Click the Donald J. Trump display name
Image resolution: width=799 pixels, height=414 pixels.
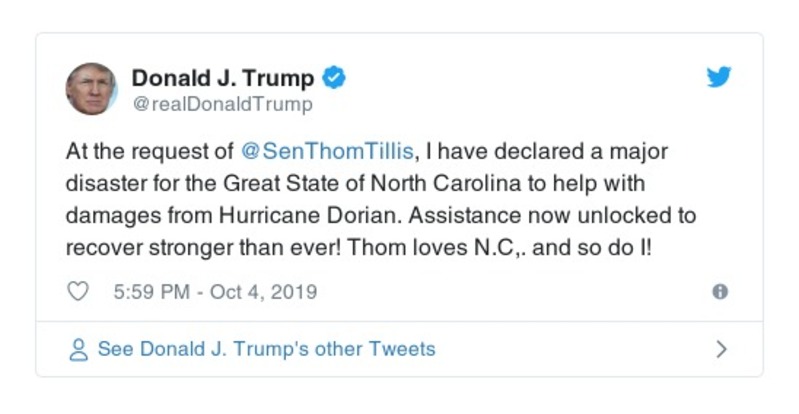point(223,78)
